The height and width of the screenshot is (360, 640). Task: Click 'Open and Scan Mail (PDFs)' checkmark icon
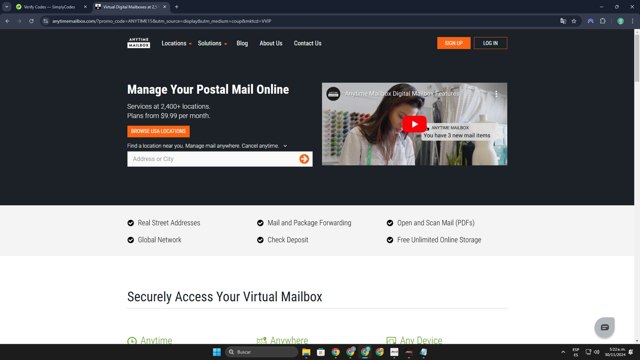[390, 223]
